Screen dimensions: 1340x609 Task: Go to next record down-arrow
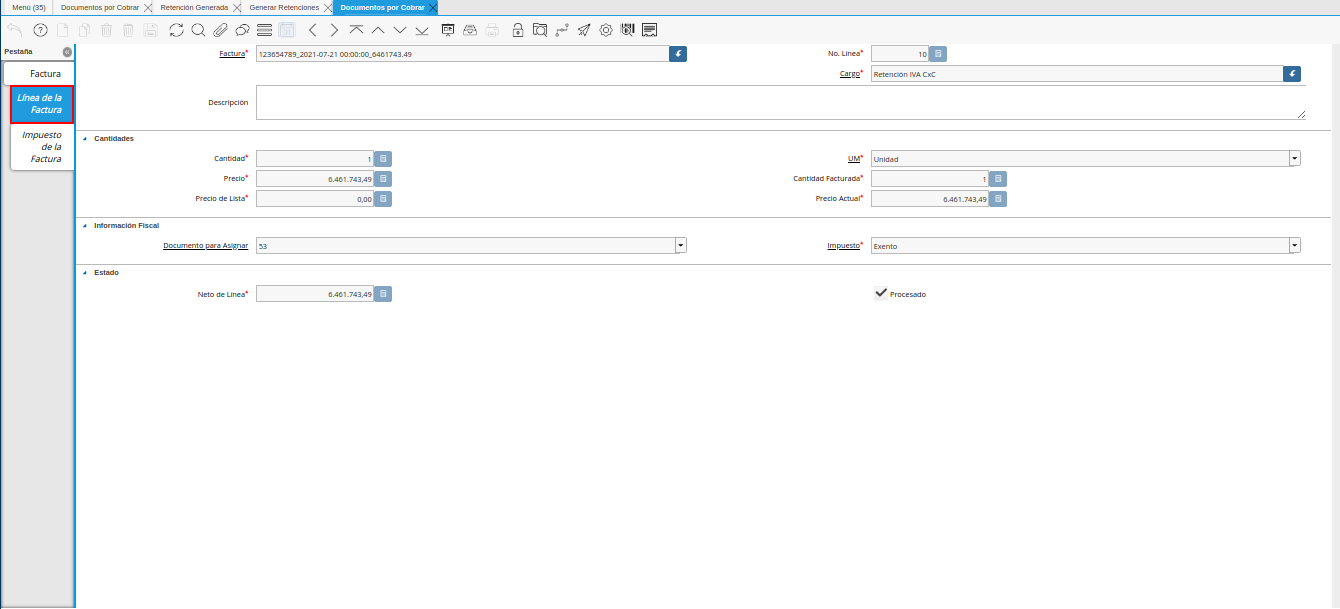point(400,30)
